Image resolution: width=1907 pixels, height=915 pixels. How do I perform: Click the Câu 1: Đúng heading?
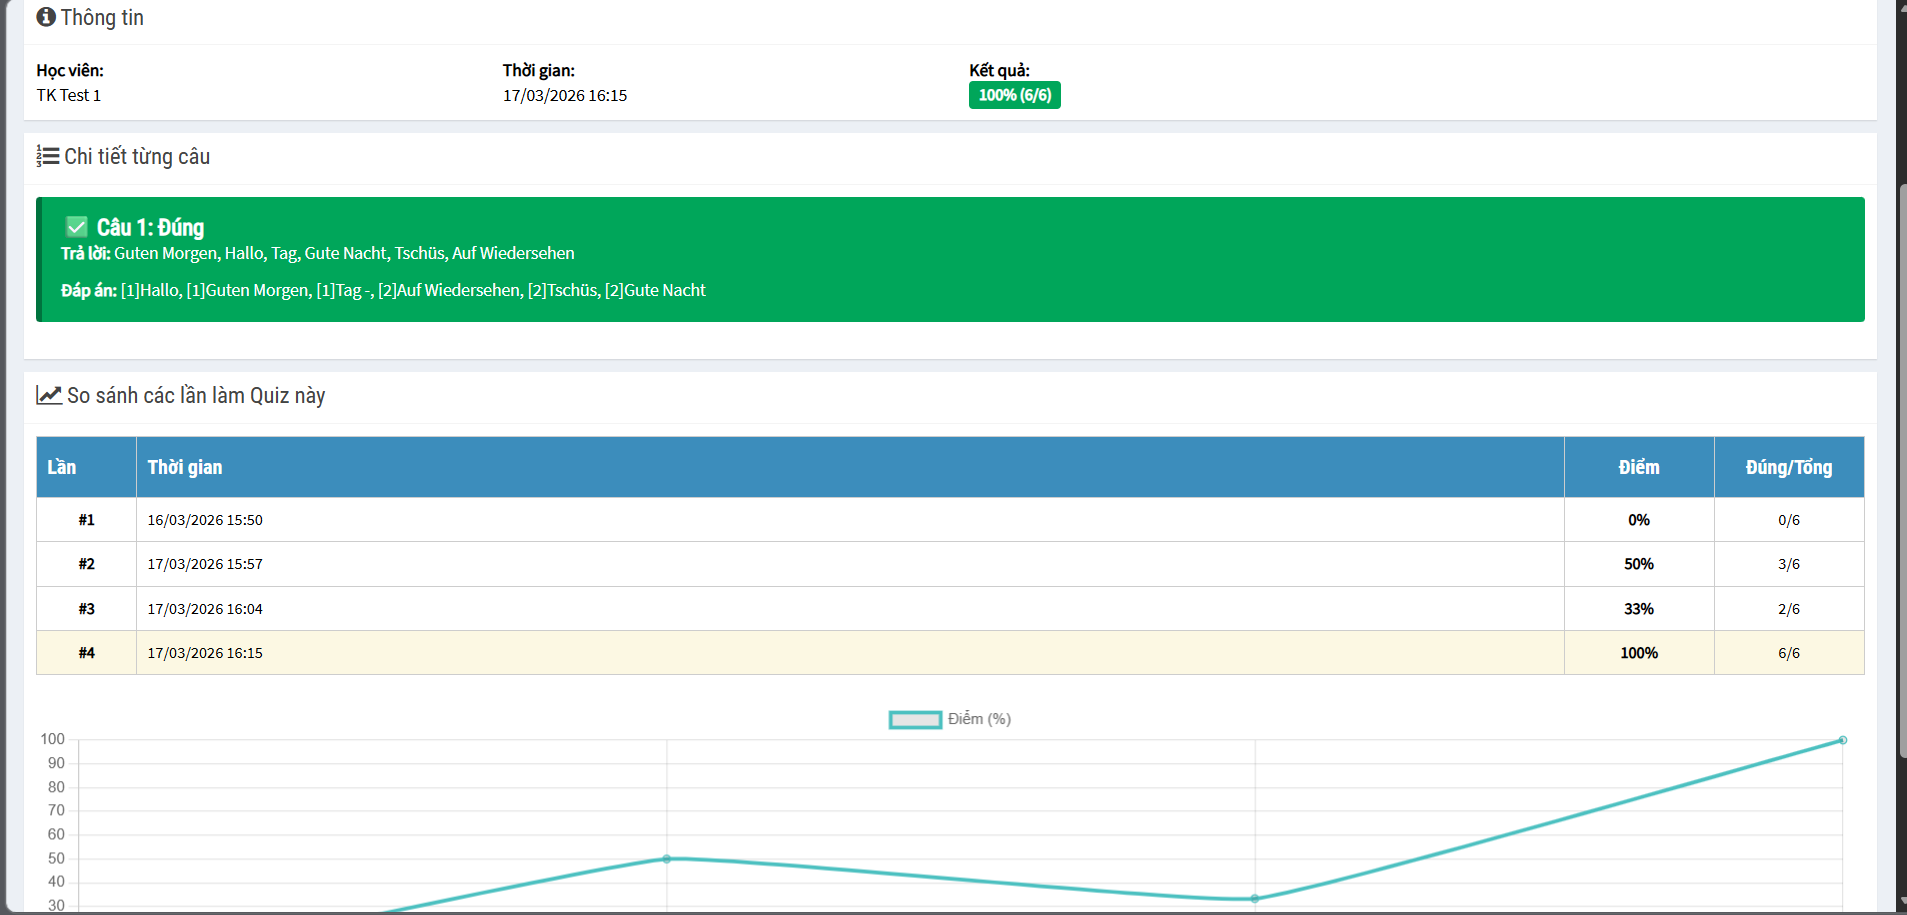150,227
